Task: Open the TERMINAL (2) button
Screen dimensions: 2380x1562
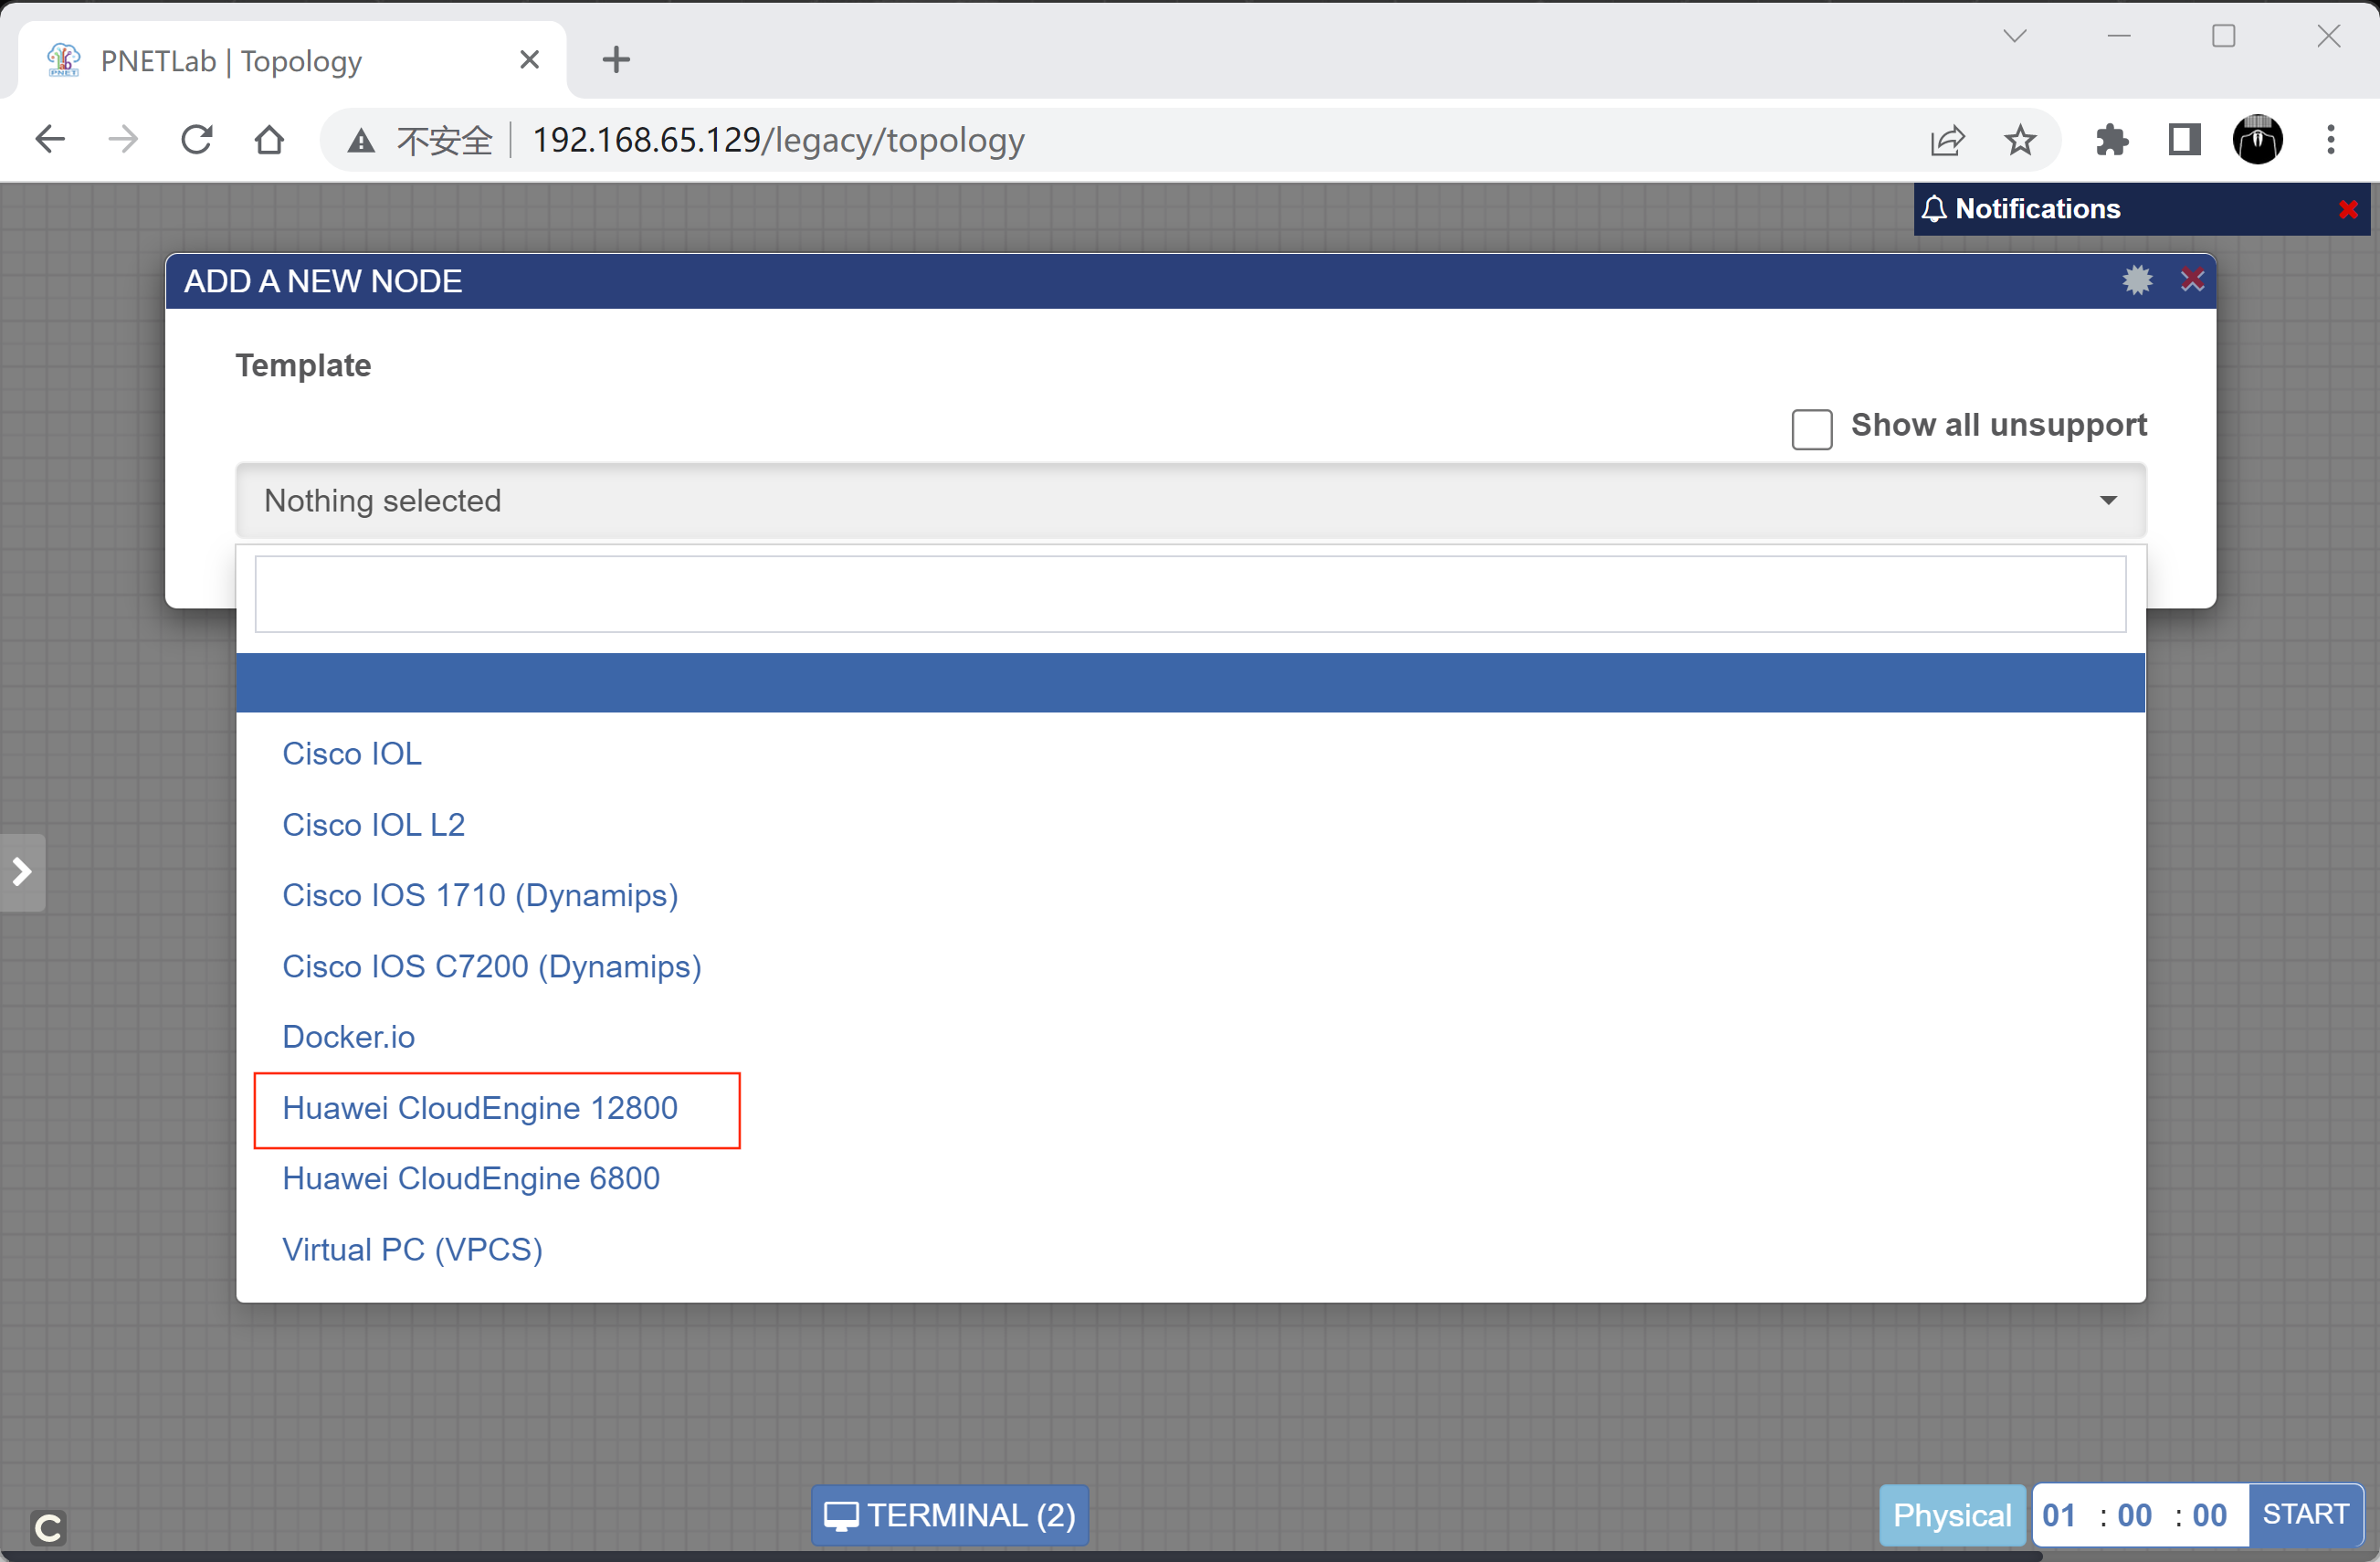Action: tap(950, 1515)
